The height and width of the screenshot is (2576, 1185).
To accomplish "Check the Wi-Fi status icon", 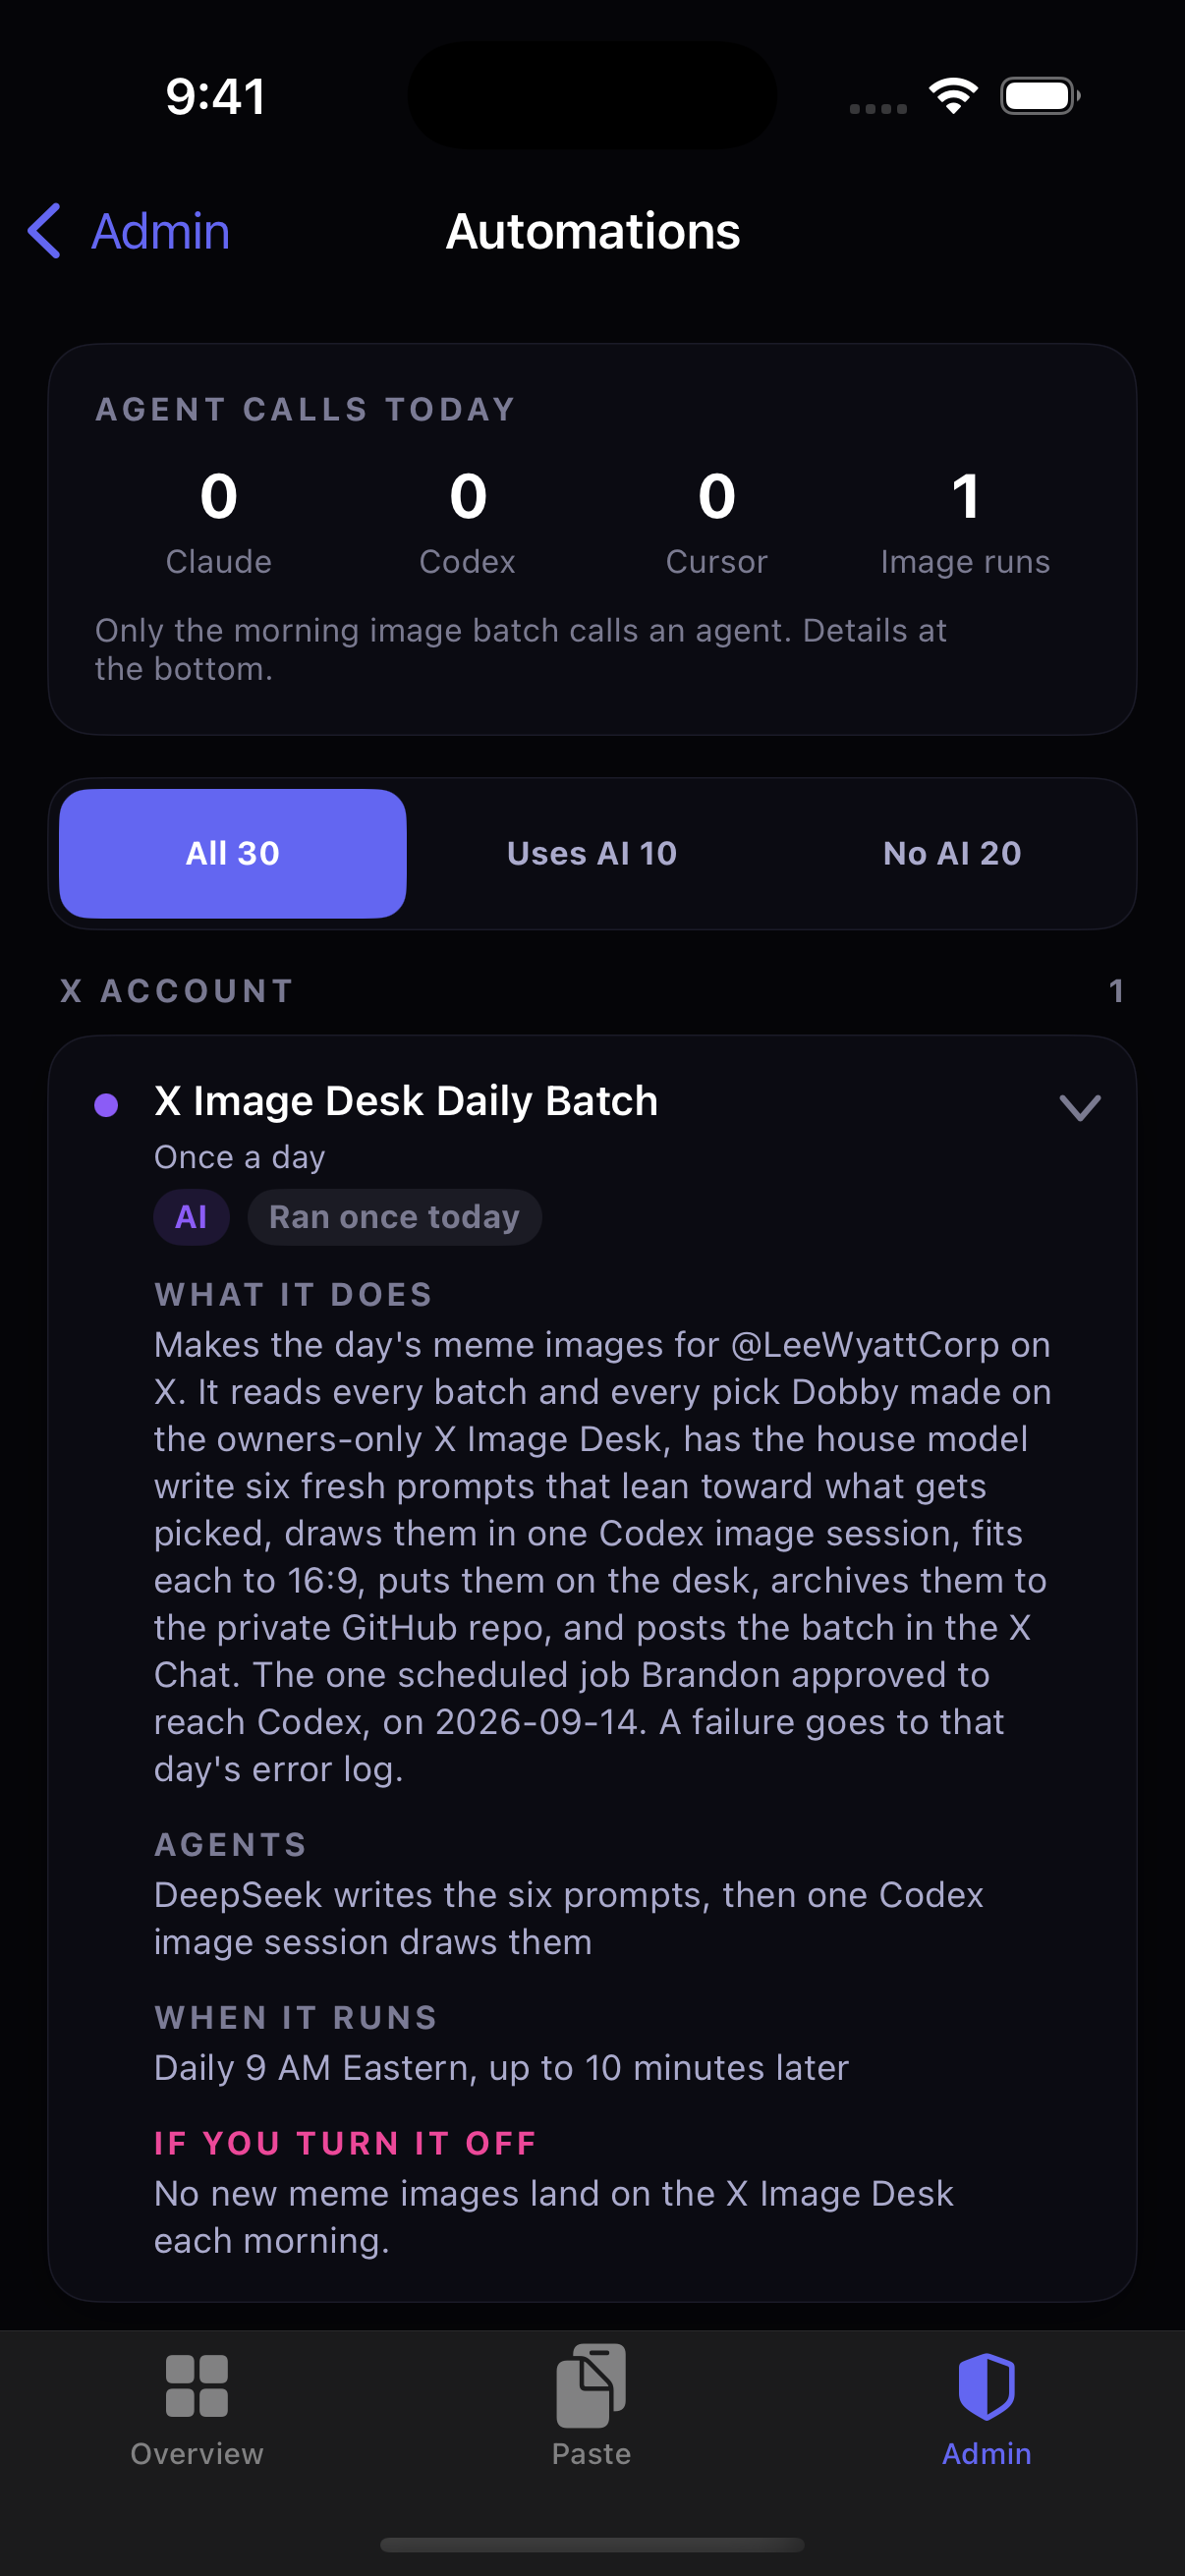I will tap(953, 96).
